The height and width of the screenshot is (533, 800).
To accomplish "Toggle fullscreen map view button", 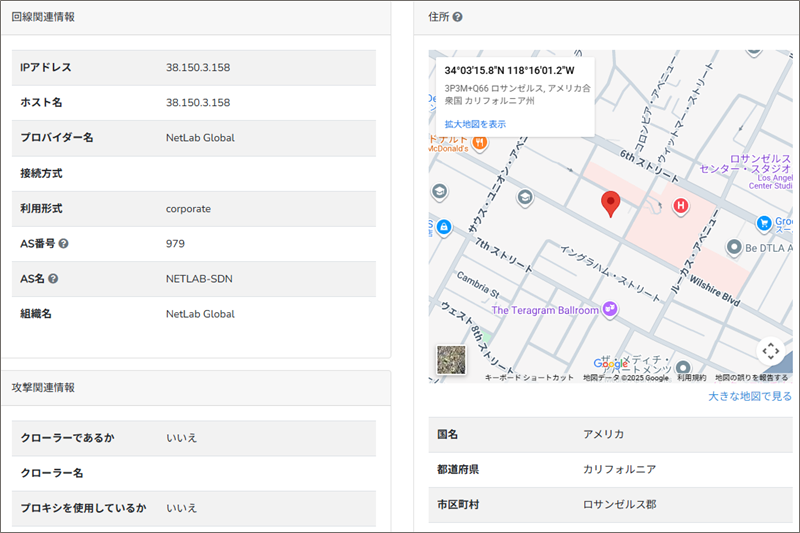I will point(769,351).
